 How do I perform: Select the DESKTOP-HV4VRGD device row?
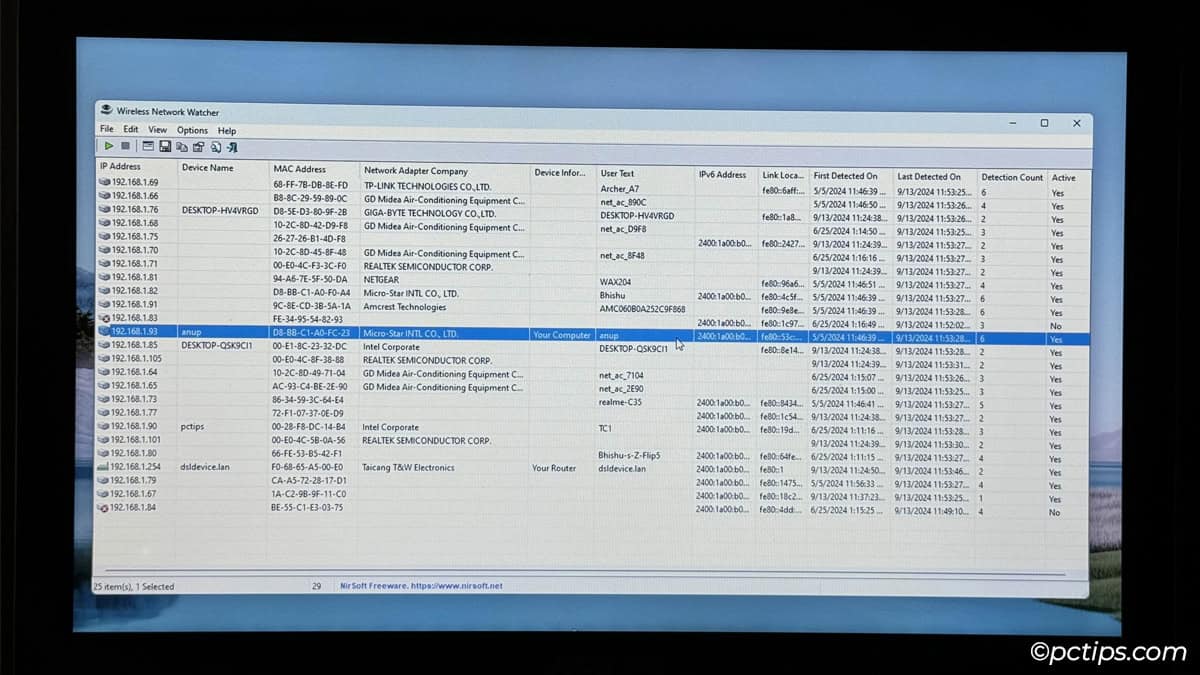pyautogui.click(x=219, y=211)
